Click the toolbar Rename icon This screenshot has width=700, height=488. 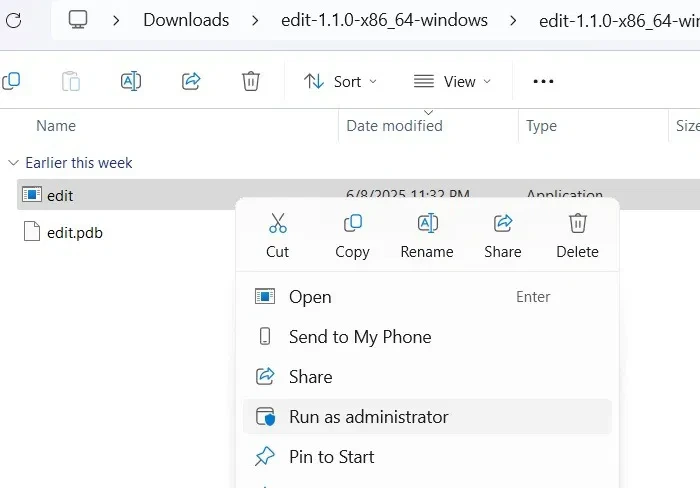tap(131, 81)
